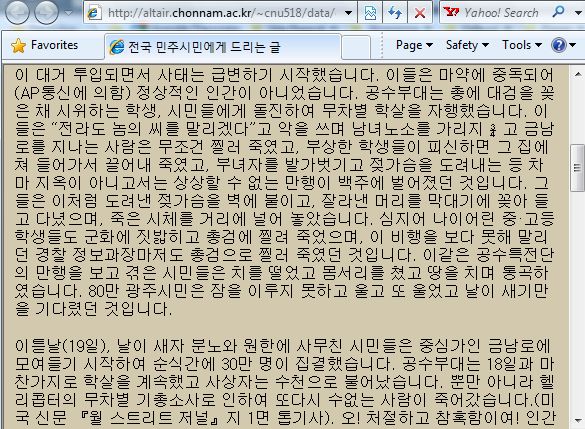The image size is (585, 429).
Task: Click the Yahoo logo in search box
Action: pos(452,12)
